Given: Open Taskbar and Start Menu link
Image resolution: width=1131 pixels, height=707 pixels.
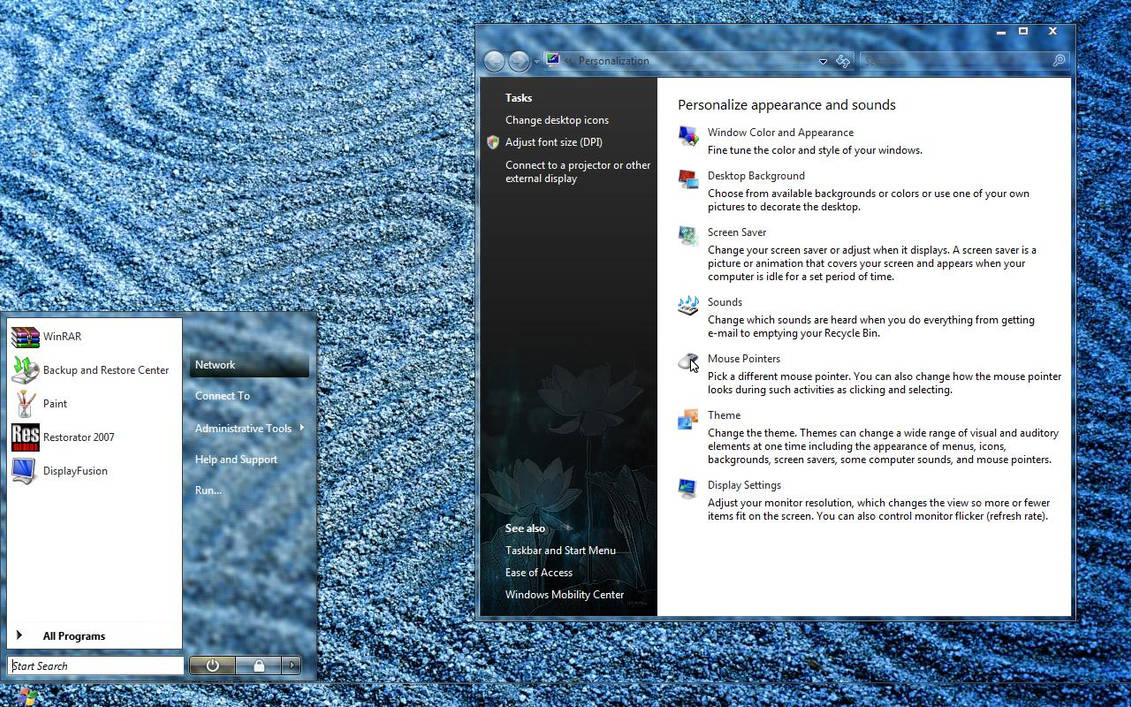Looking at the screenshot, I should click(x=560, y=550).
